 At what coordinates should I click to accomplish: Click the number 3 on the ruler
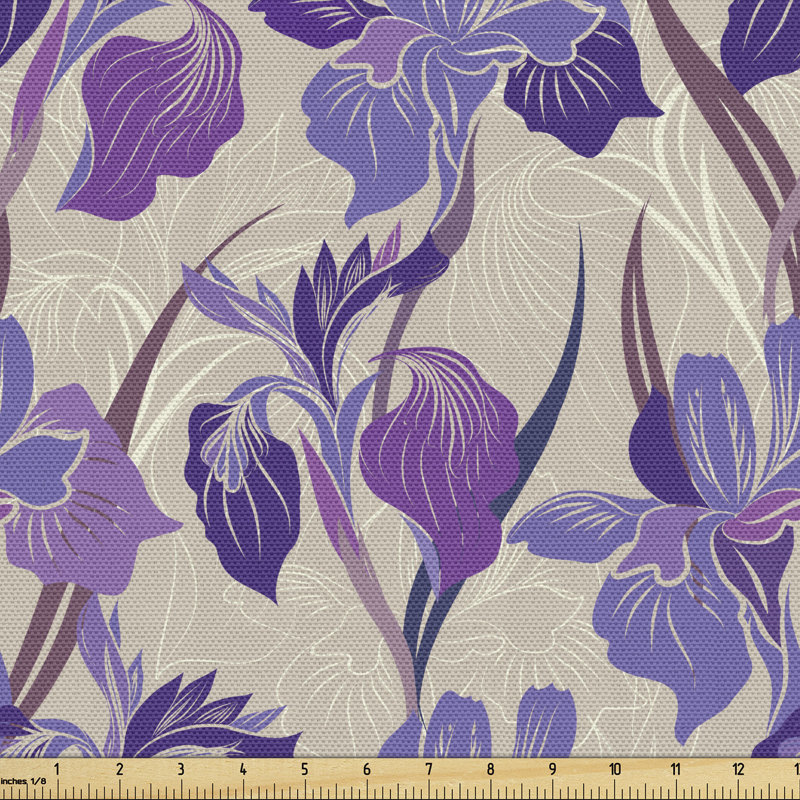pyautogui.click(x=181, y=769)
